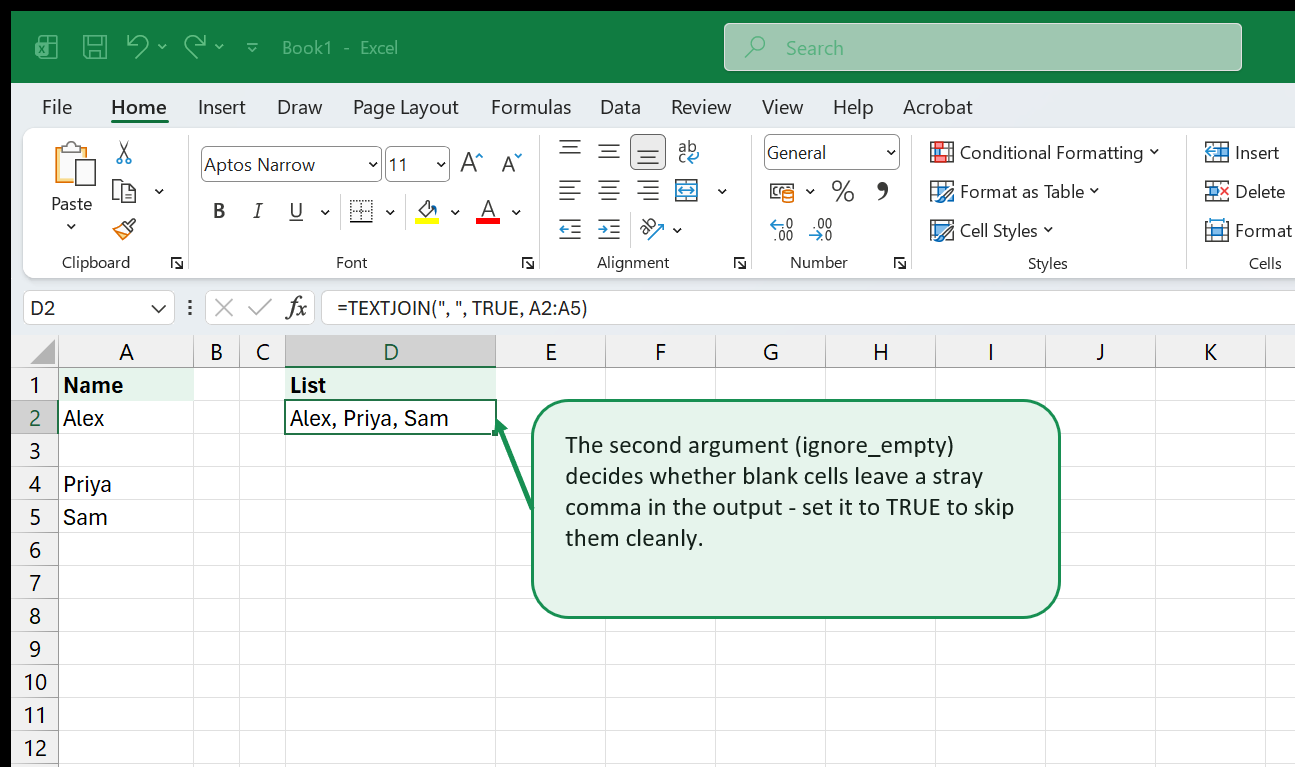Open Font Color palette dropdown
The height and width of the screenshot is (767, 1295).
pyautogui.click(x=516, y=212)
